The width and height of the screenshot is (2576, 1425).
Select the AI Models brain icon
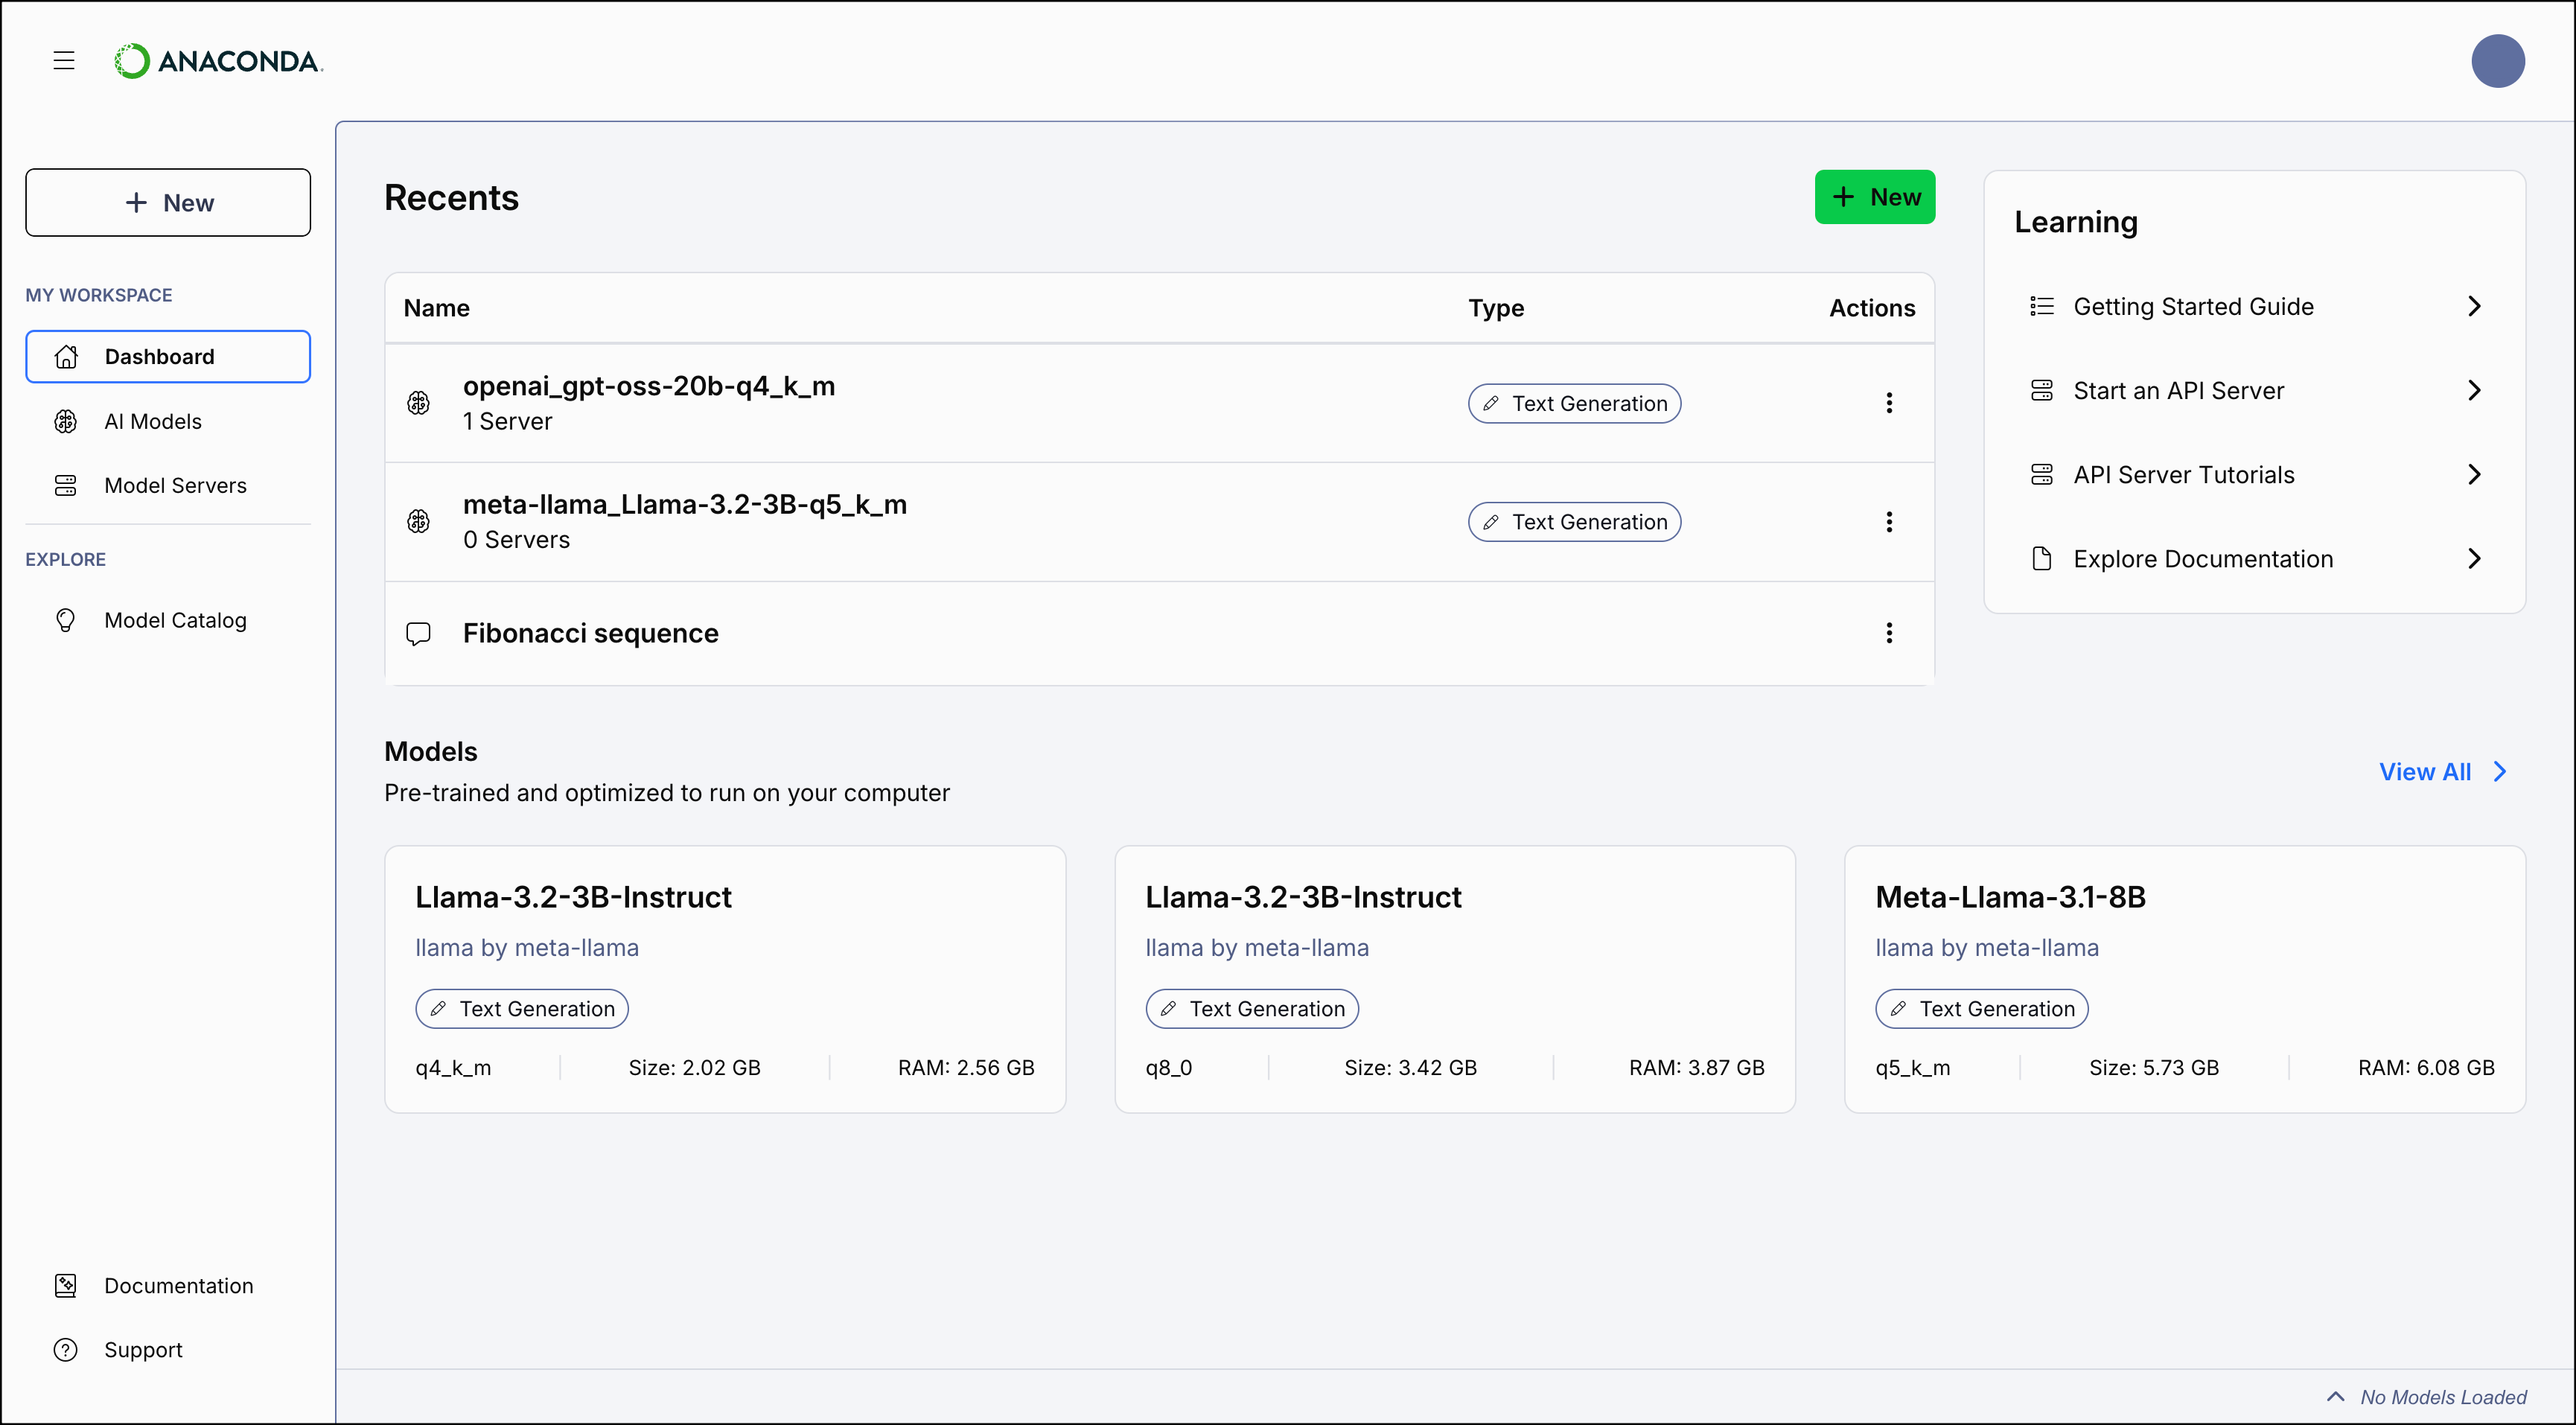(66, 421)
